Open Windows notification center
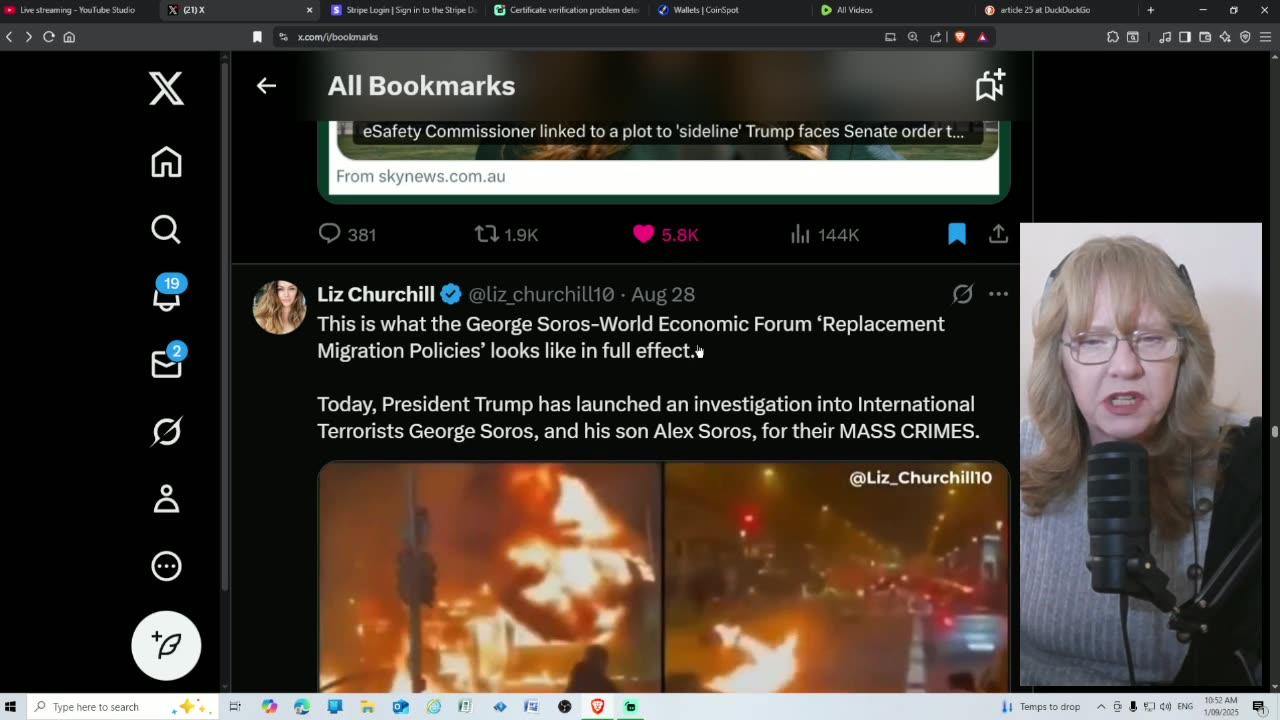 click(1259, 707)
